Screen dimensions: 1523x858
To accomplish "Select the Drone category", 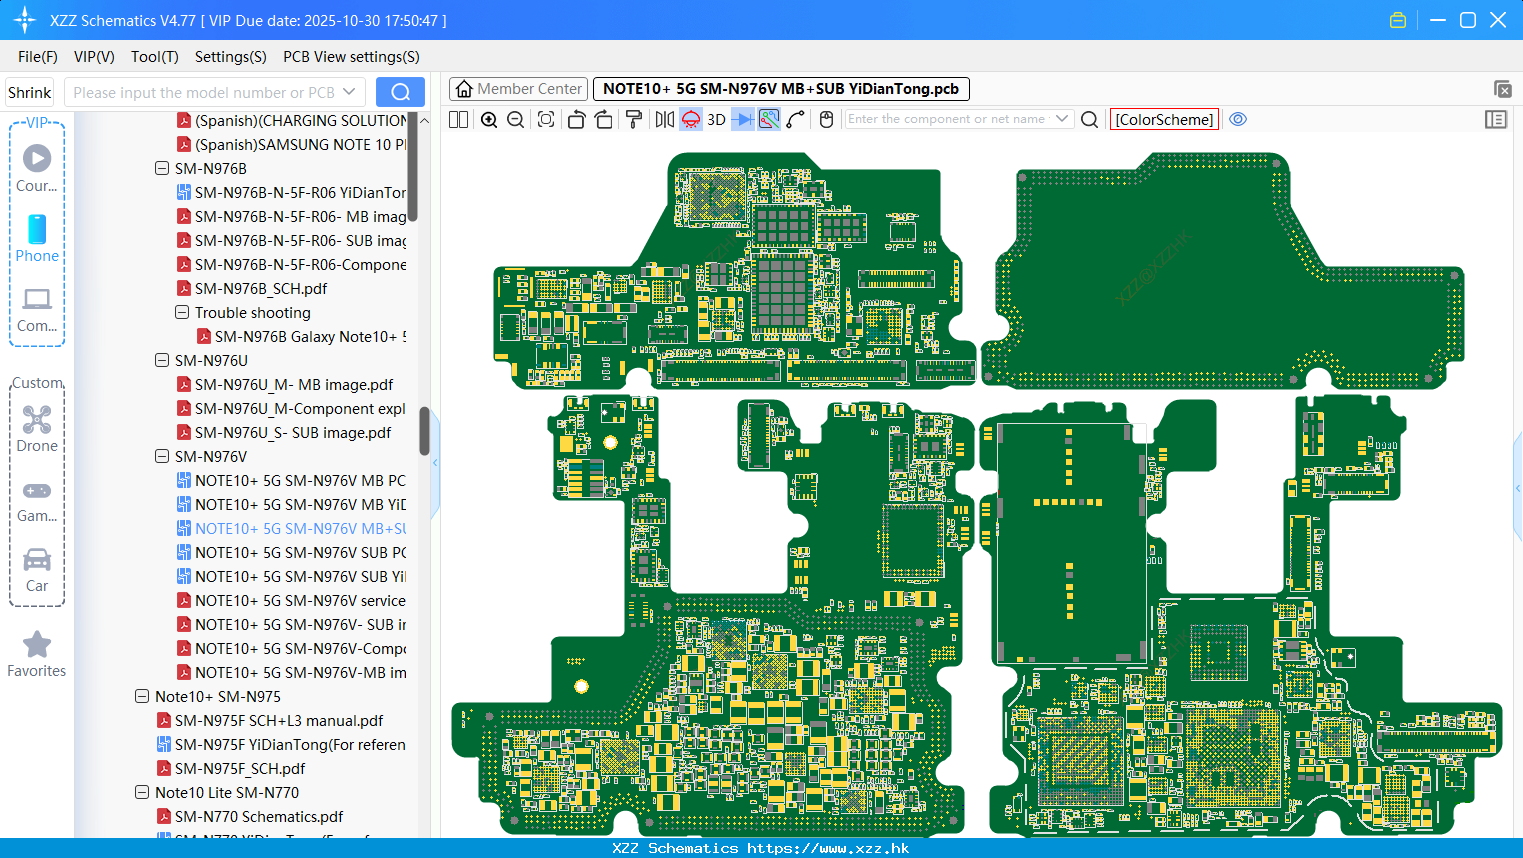I will (37, 428).
